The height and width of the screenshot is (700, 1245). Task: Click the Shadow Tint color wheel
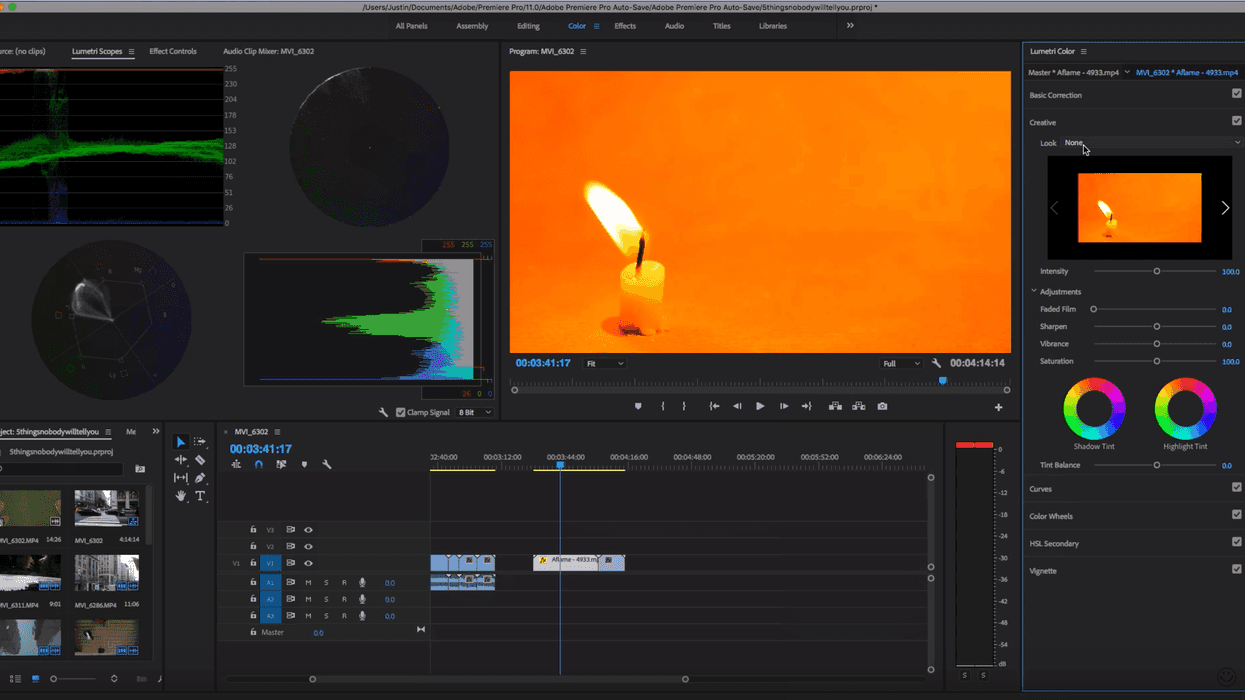1094,408
